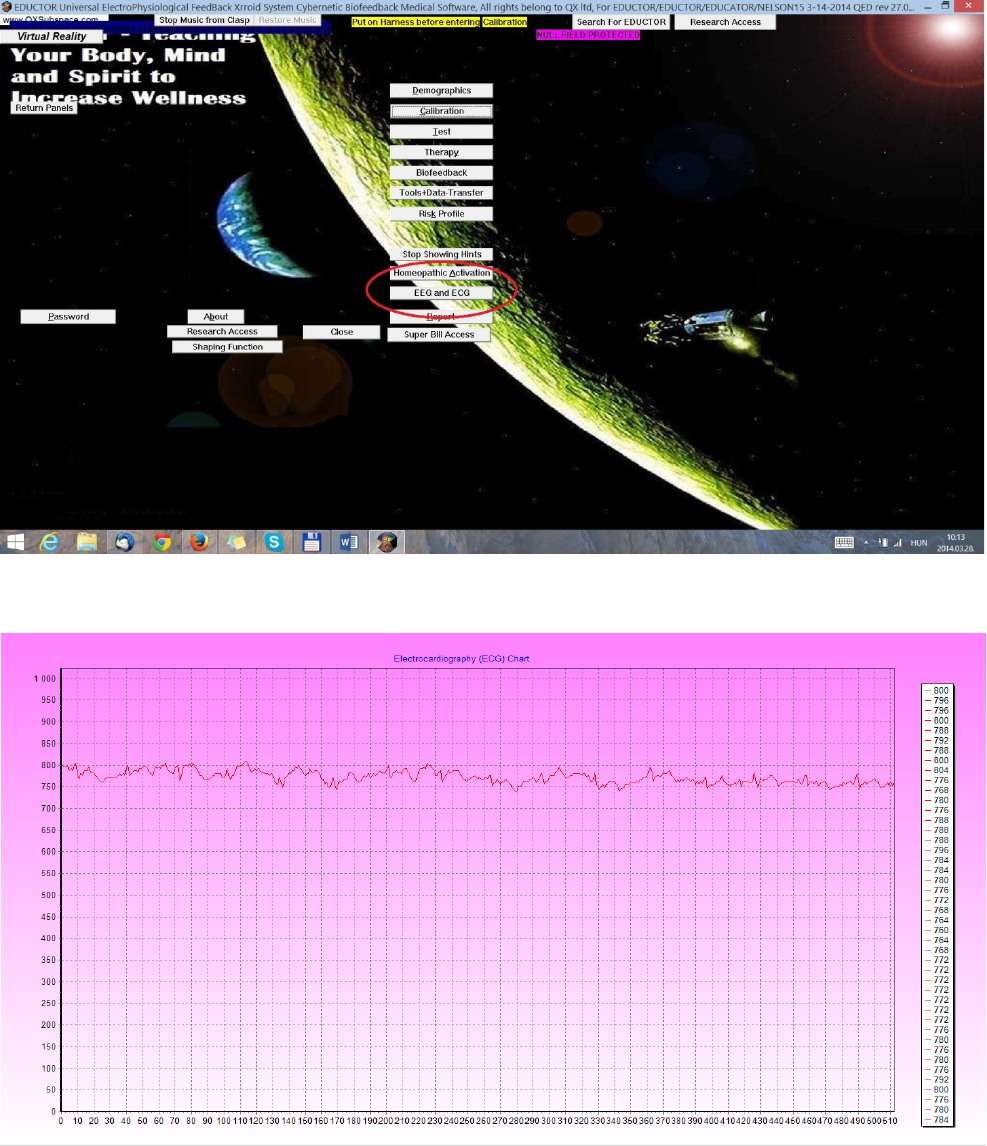The image size is (987, 1146).
Task: Click Stop Music from Clasp
Action: (x=204, y=20)
